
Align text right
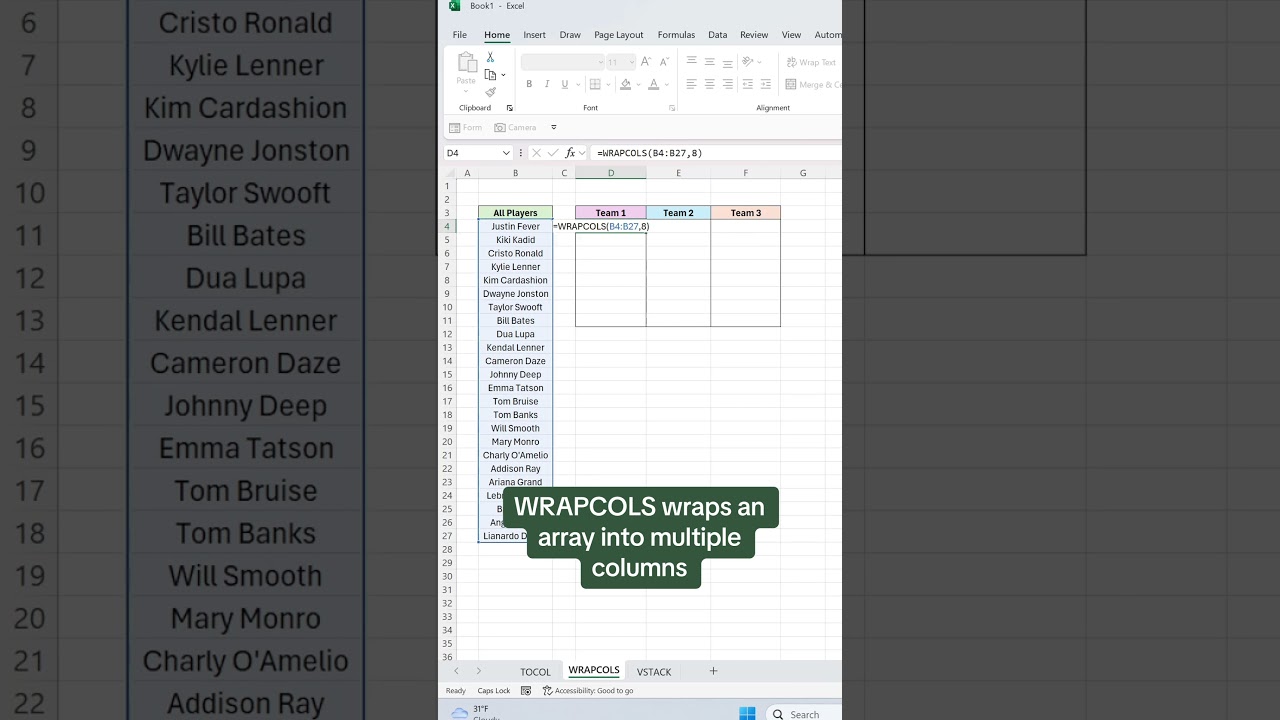click(727, 85)
